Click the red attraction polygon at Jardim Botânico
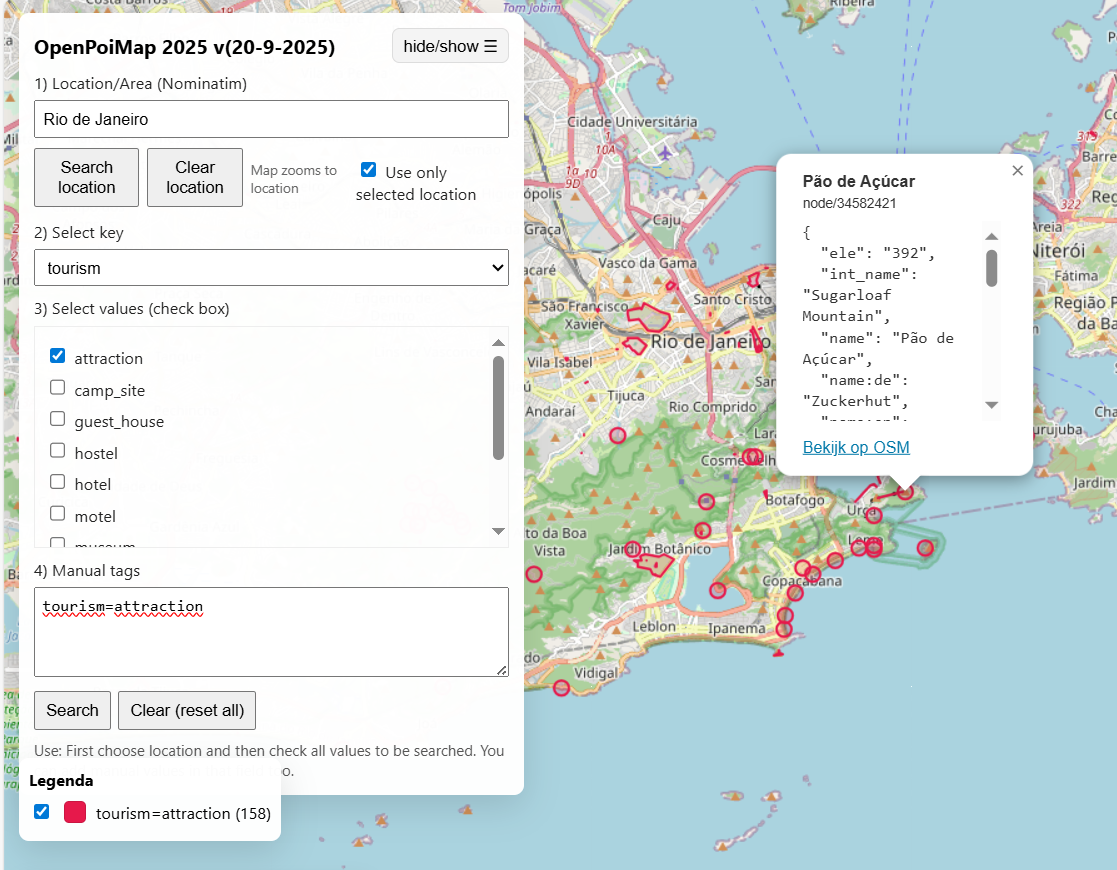 656,564
